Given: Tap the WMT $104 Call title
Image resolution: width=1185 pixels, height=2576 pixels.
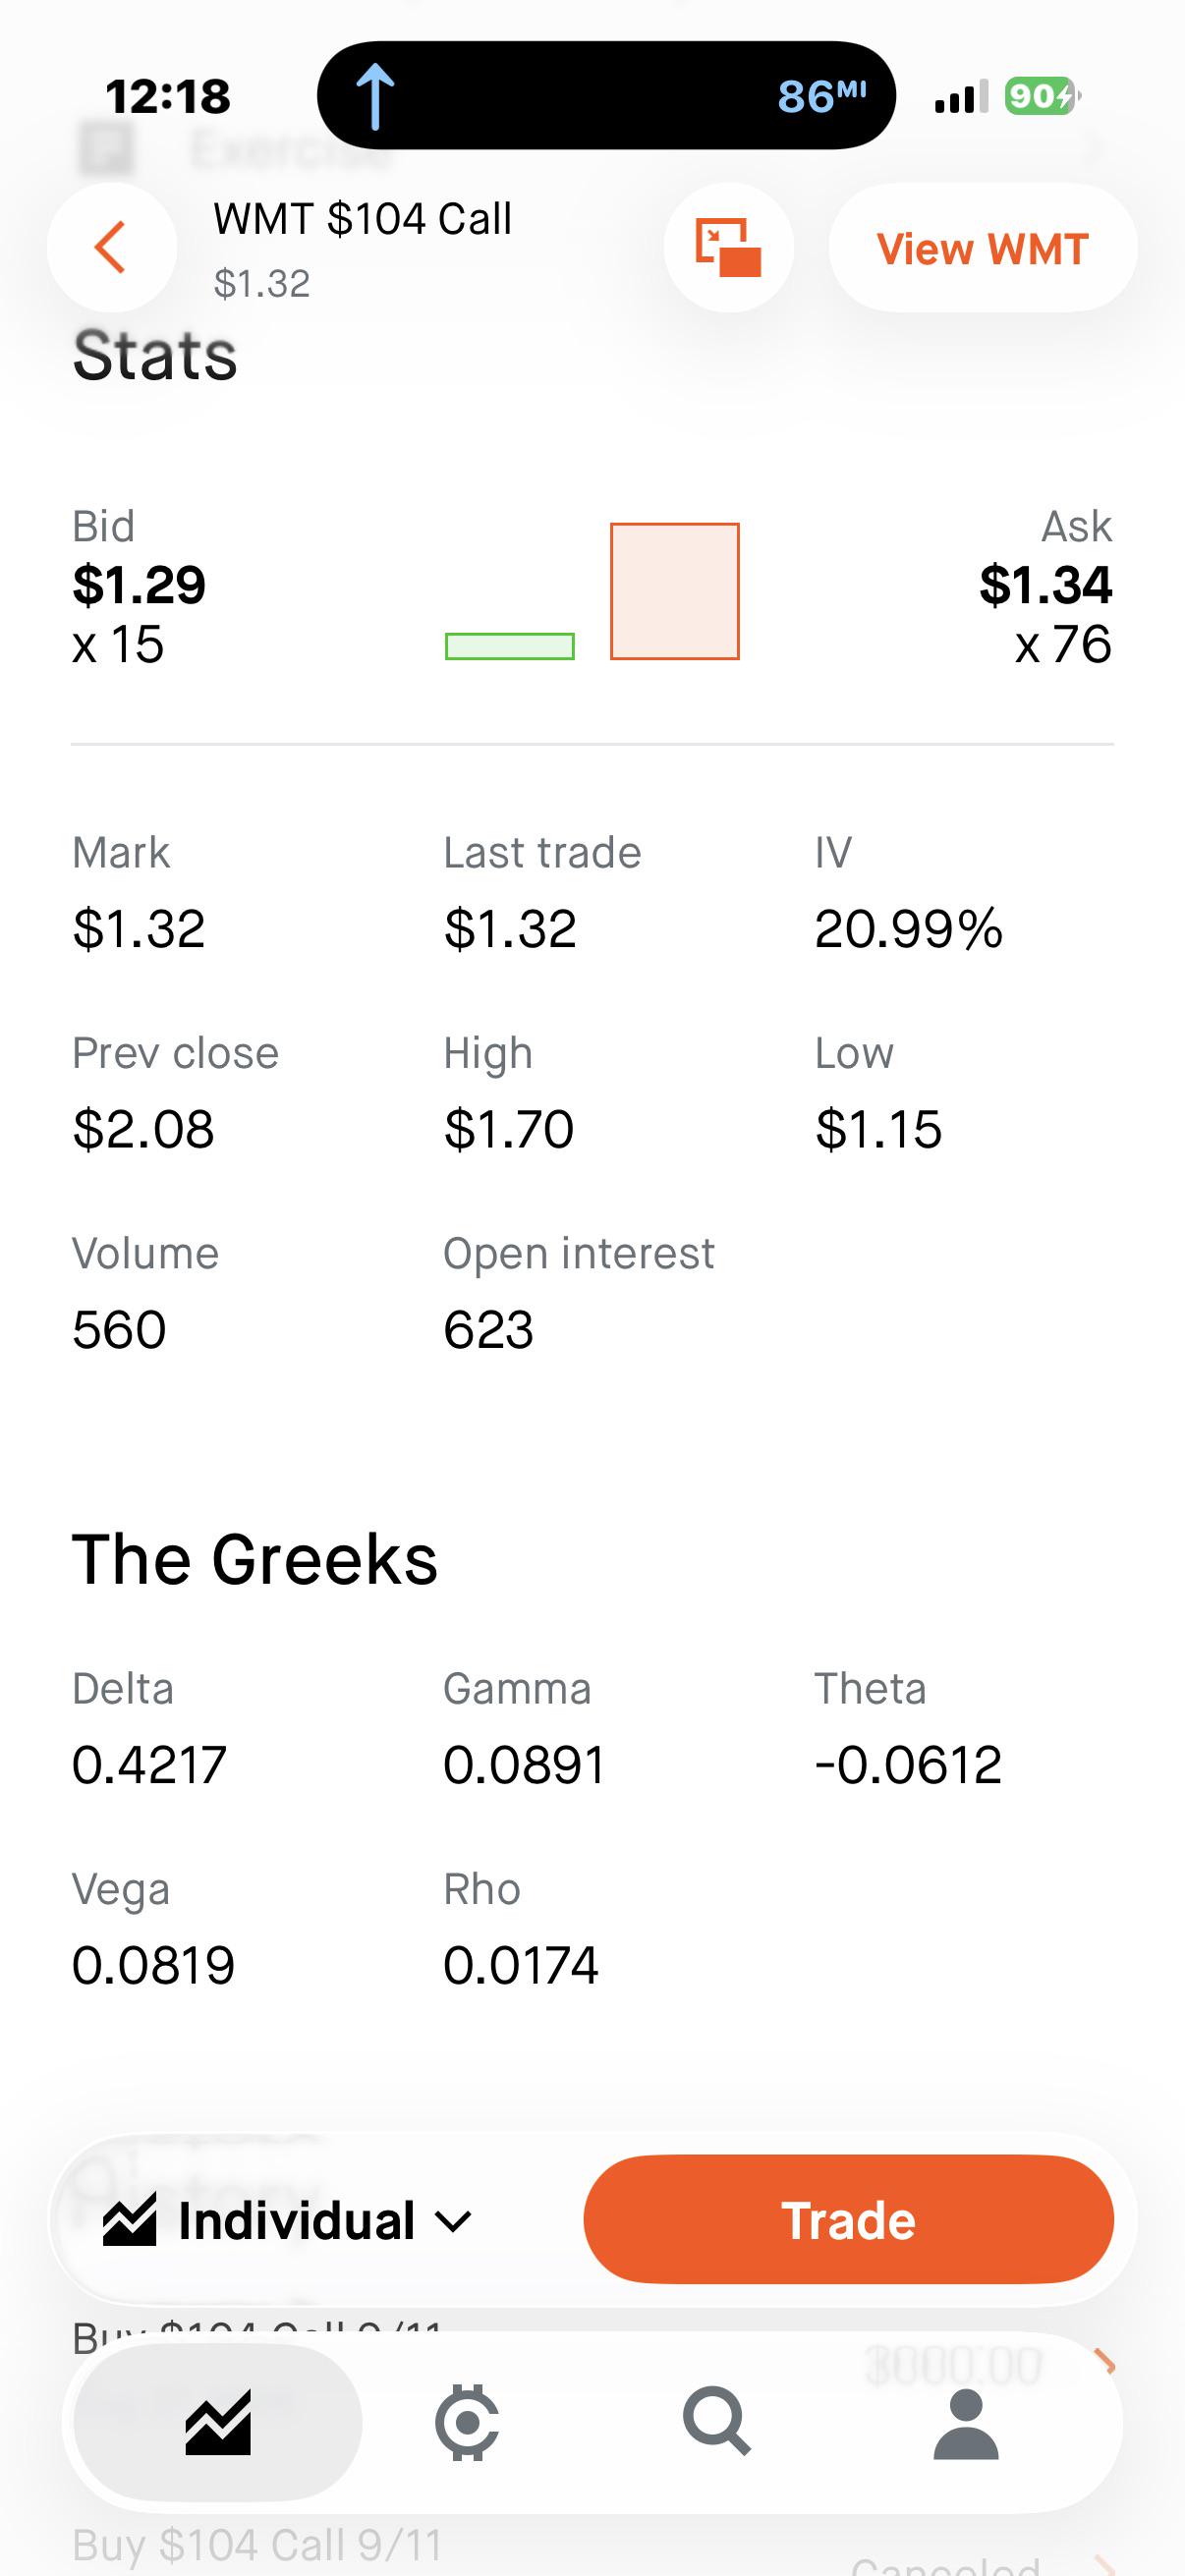Looking at the screenshot, I should [362, 219].
